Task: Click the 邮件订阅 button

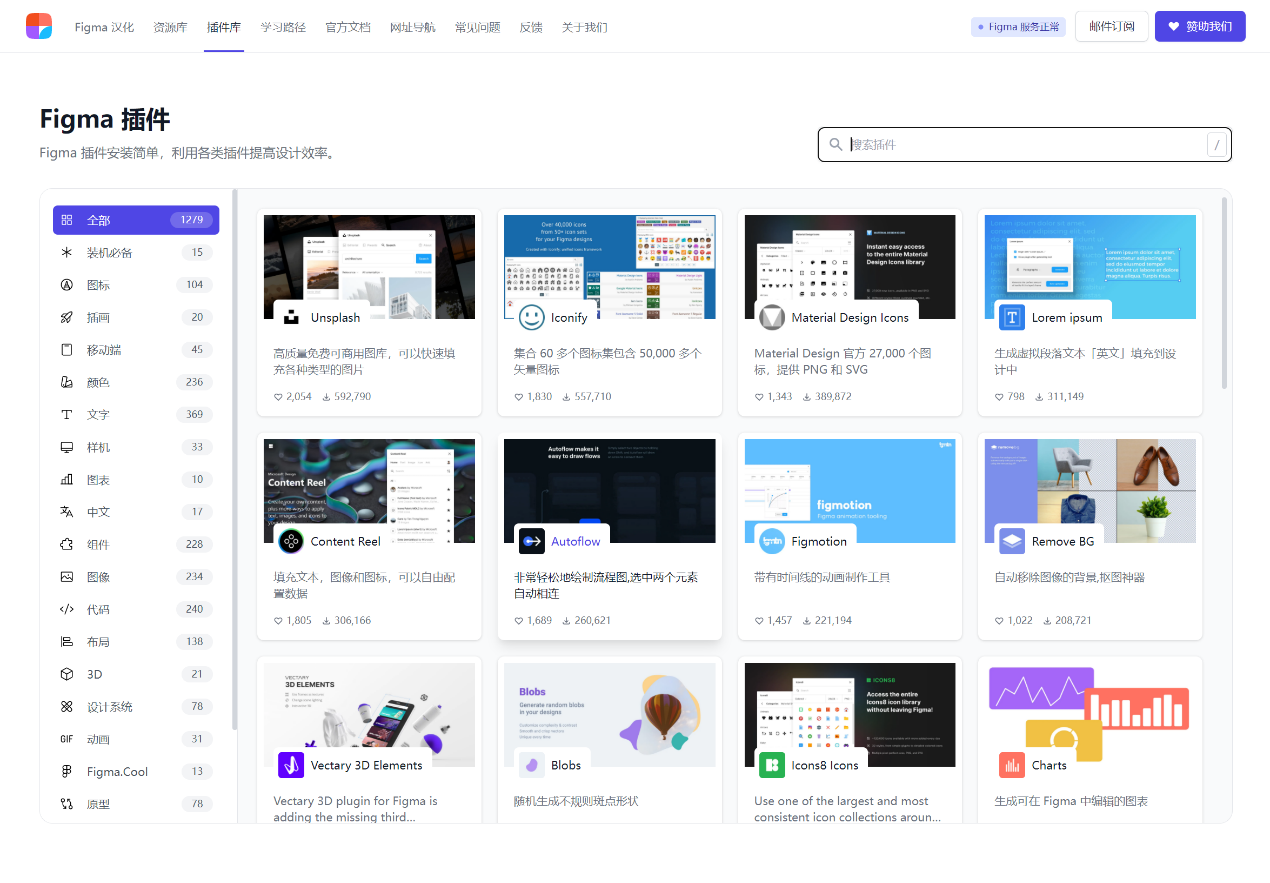Action: pyautogui.click(x=1111, y=26)
